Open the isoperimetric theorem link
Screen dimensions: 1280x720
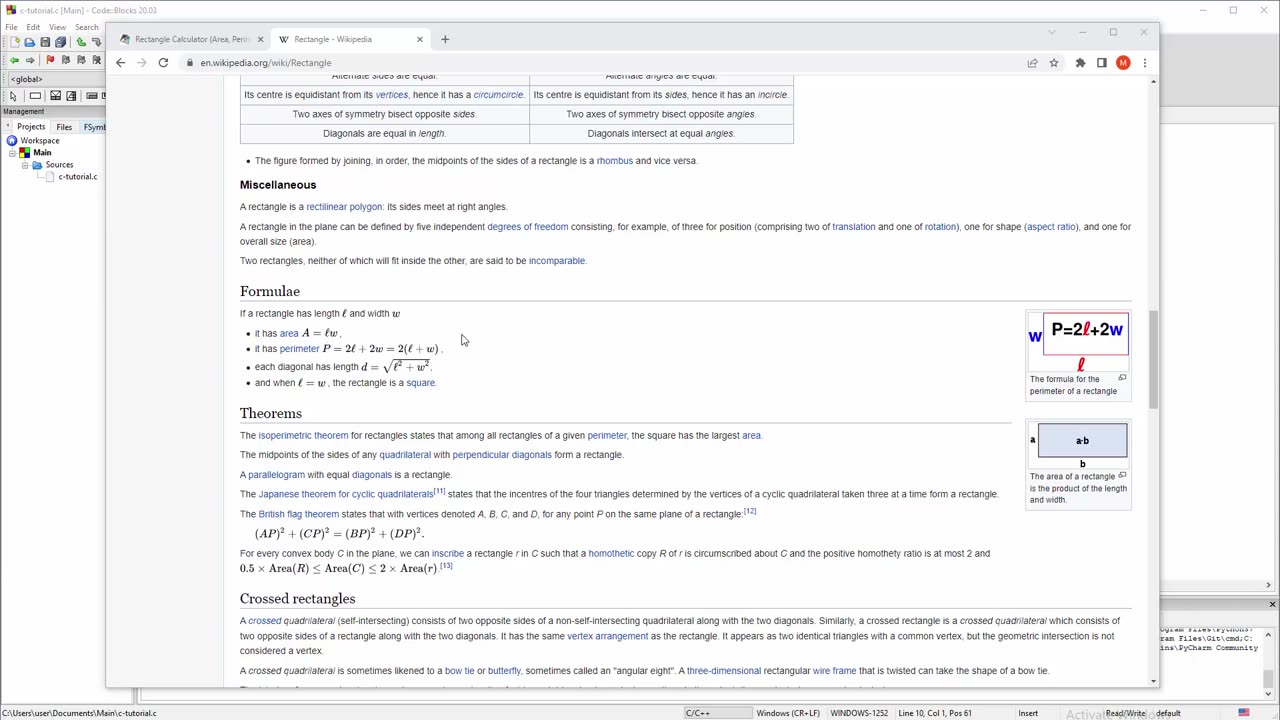pyautogui.click(x=303, y=436)
